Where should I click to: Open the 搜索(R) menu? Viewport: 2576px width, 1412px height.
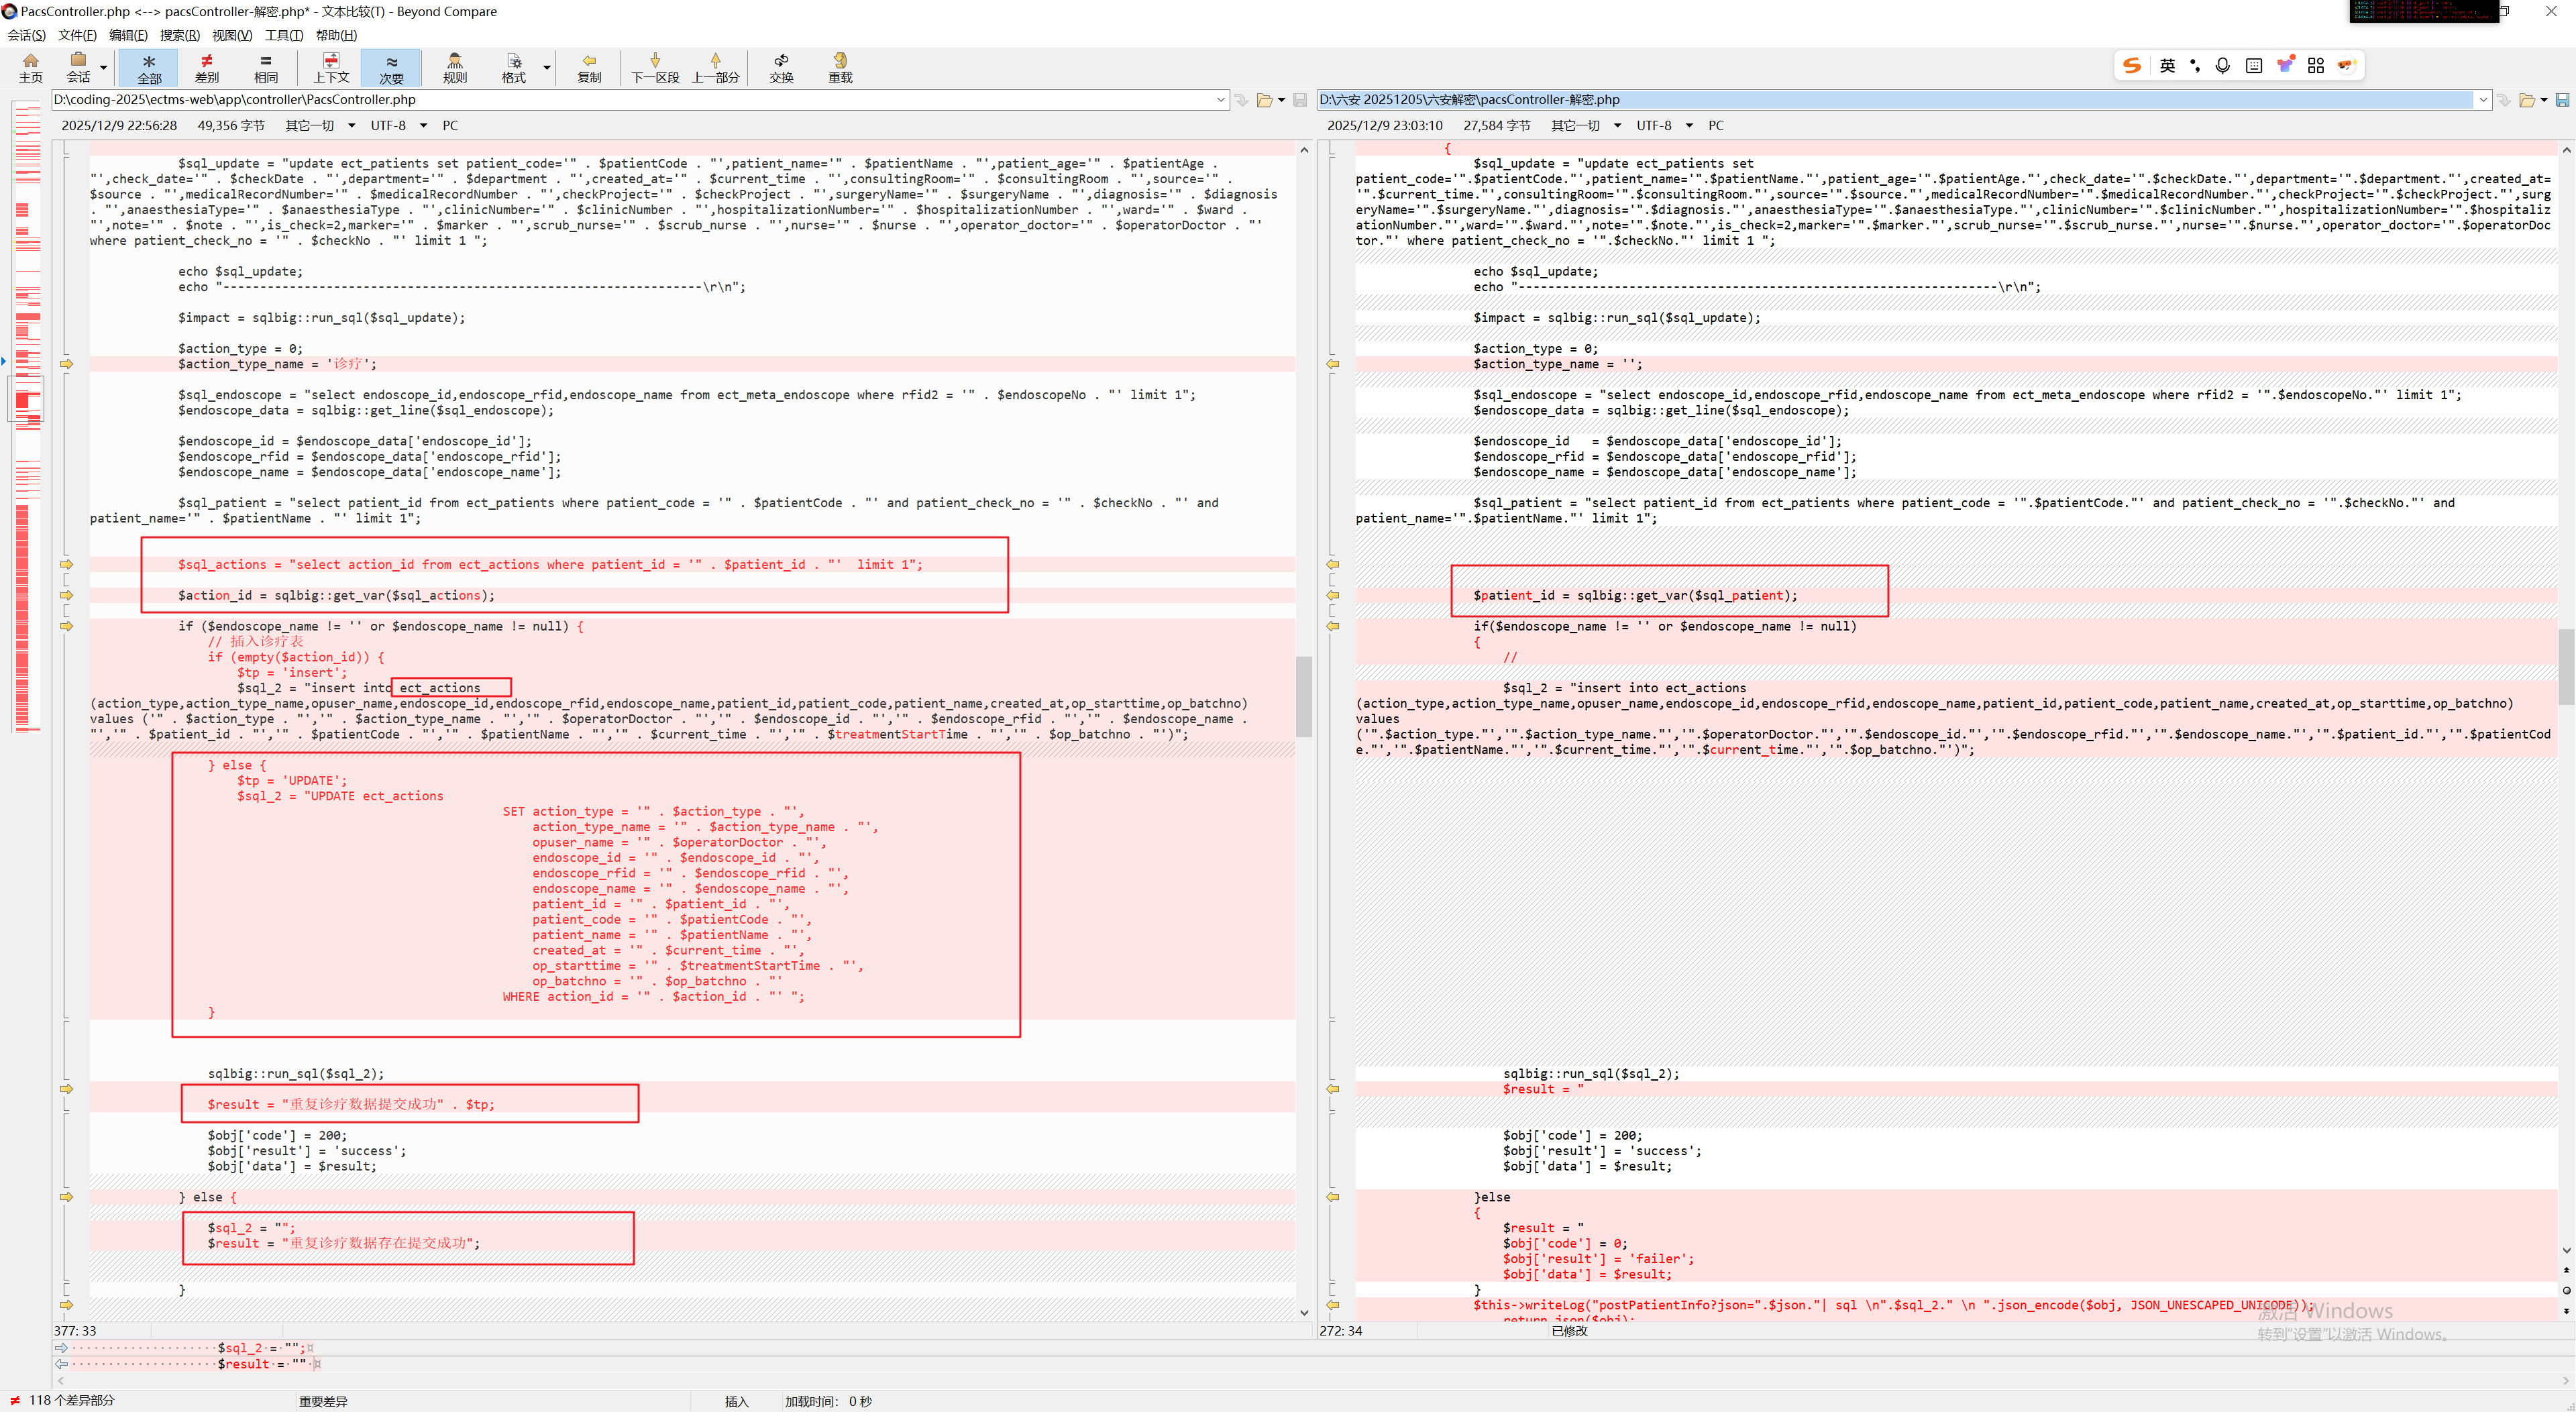(x=180, y=35)
